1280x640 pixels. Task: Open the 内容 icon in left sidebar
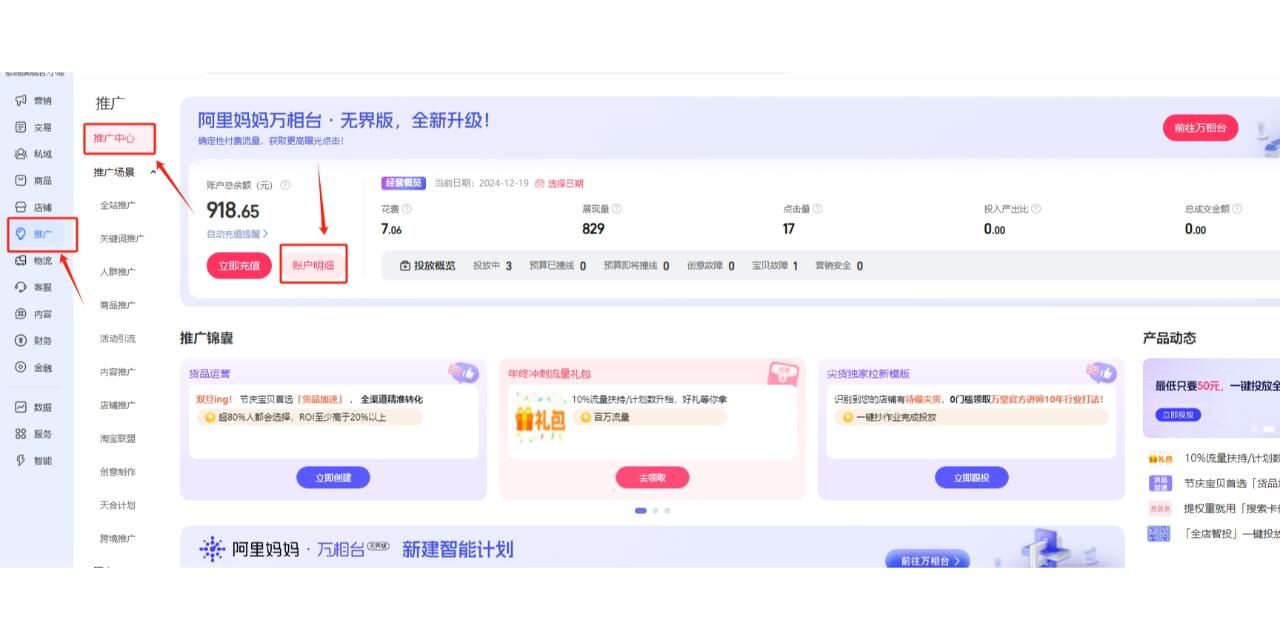[x=21, y=314]
